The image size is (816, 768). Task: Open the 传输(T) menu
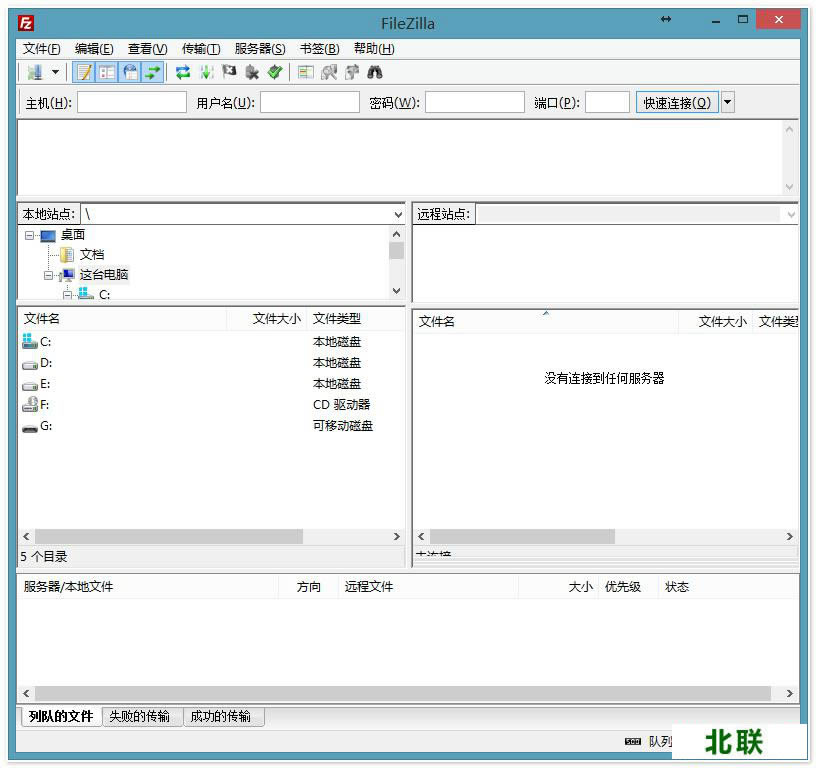(x=201, y=49)
